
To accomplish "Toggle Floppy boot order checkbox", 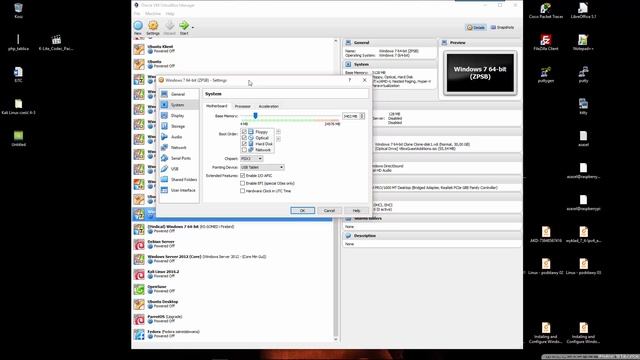I will click(x=244, y=132).
